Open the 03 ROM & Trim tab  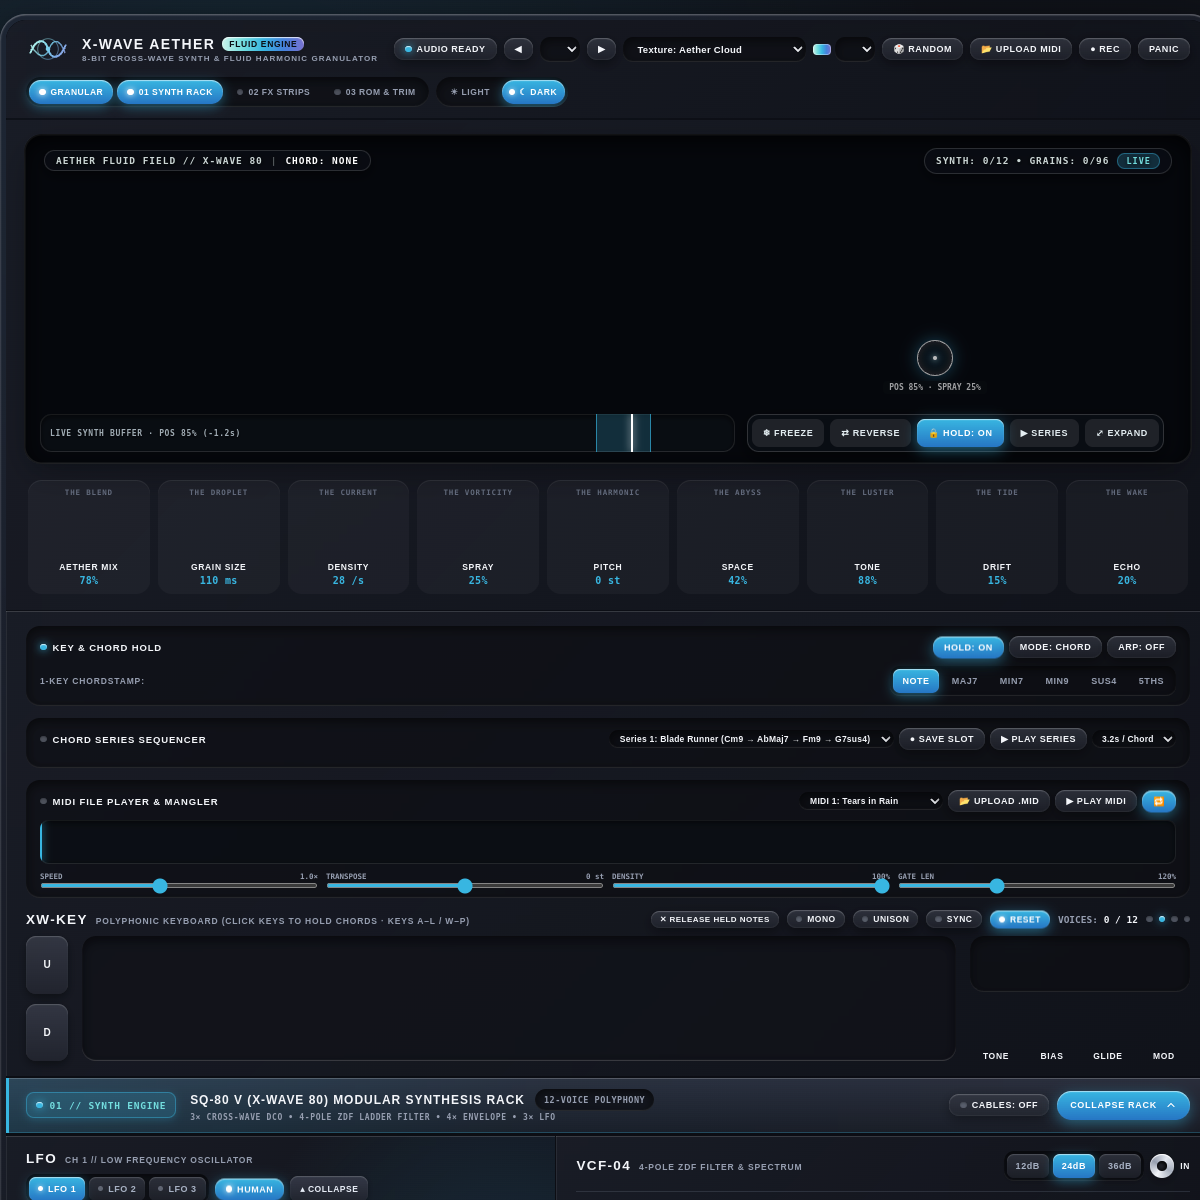[x=375, y=92]
